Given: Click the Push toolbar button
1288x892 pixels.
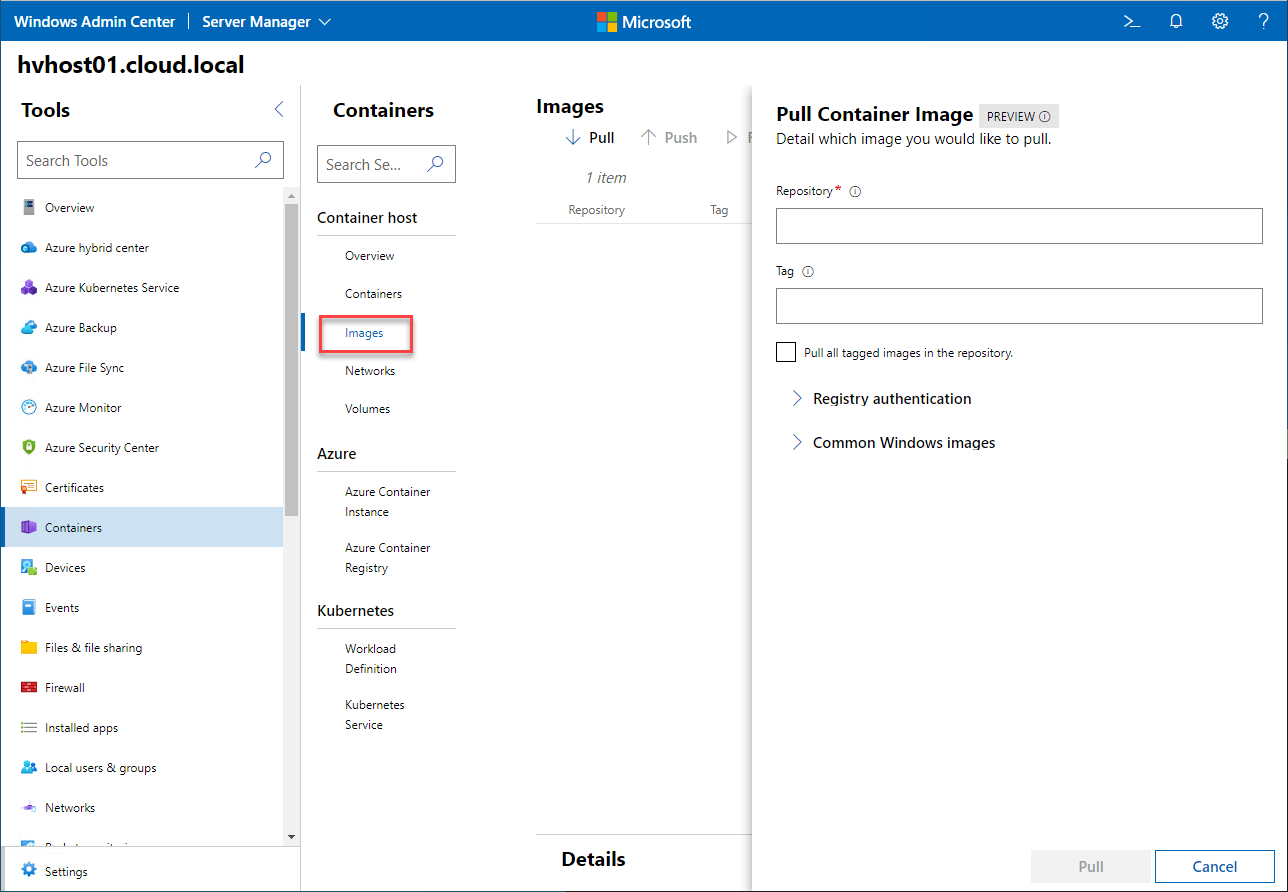Looking at the screenshot, I should (668, 138).
